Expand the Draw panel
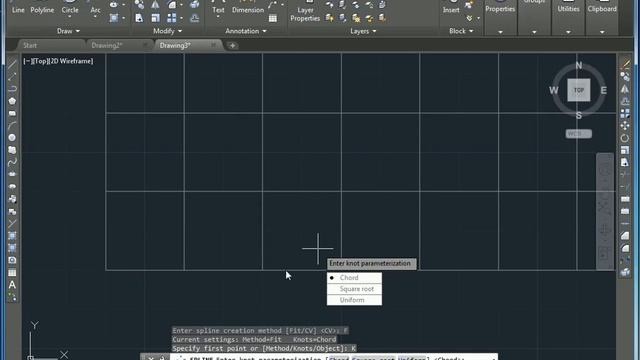Image resolution: width=640 pixels, height=360 pixels. (x=68, y=31)
